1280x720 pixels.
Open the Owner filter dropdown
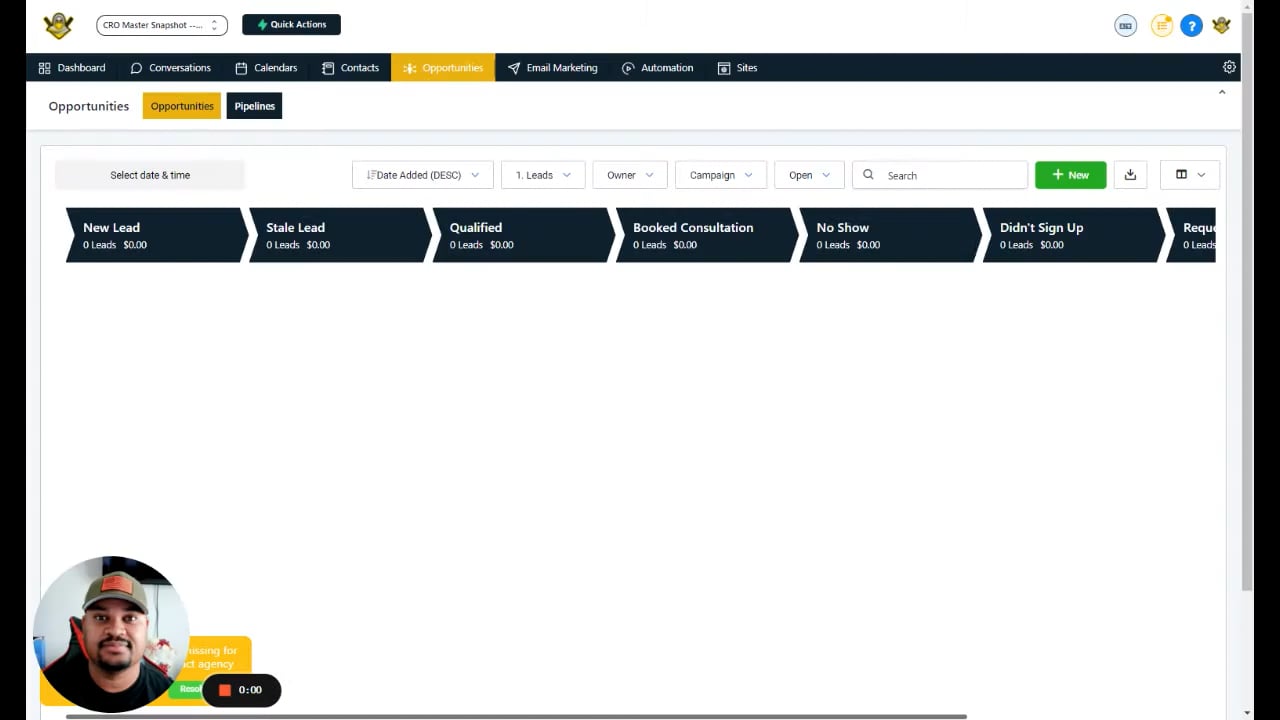[x=630, y=175]
